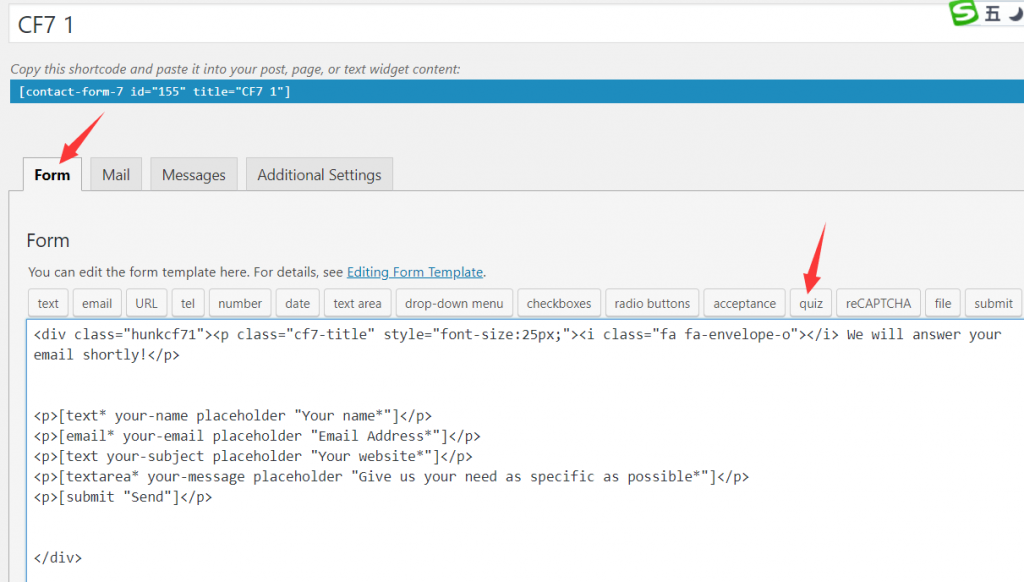1024x582 pixels.
Task: Add a tel field tag
Action: (188, 303)
